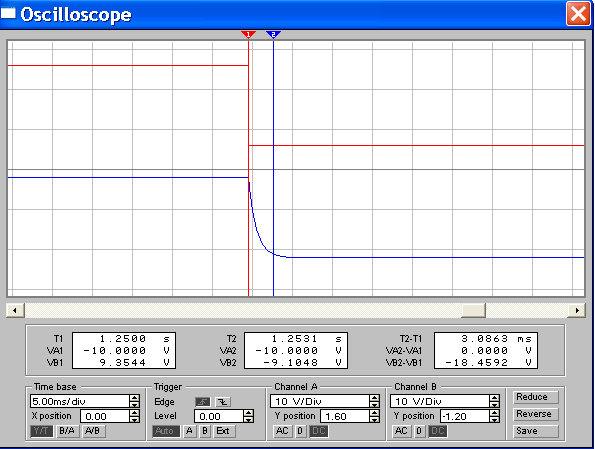The height and width of the screenshot is (449, 595).
Task: Click the Channel A scale 10 V/Div field
Action: (x=320, y=401)
